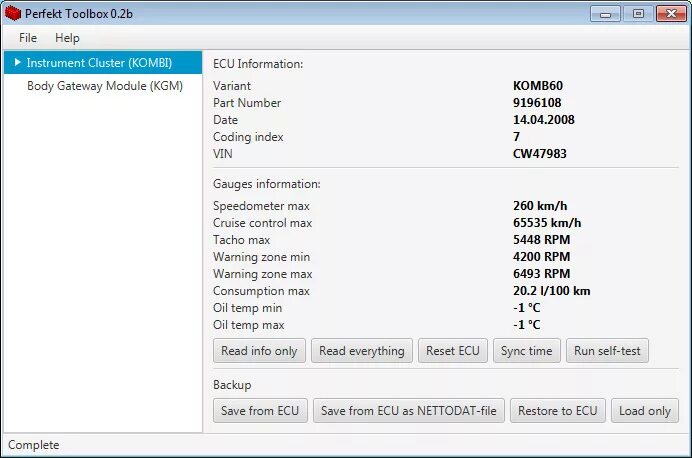Click the Gauges information heading
The image size is (692, 458).
point(267,184)
